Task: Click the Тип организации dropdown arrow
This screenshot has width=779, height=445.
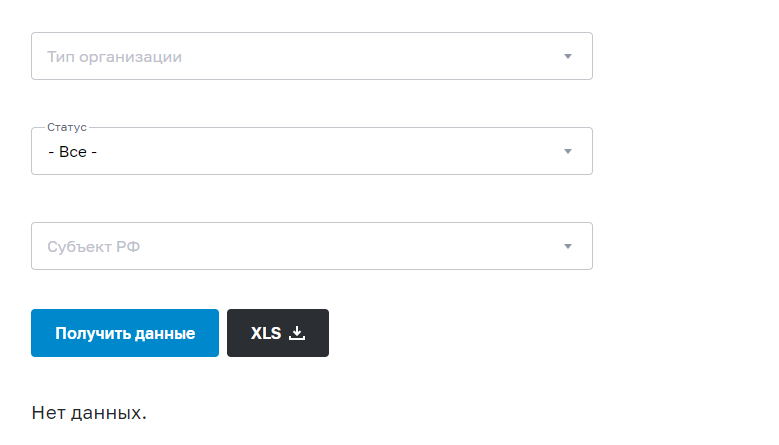Action: pos(568,56)
